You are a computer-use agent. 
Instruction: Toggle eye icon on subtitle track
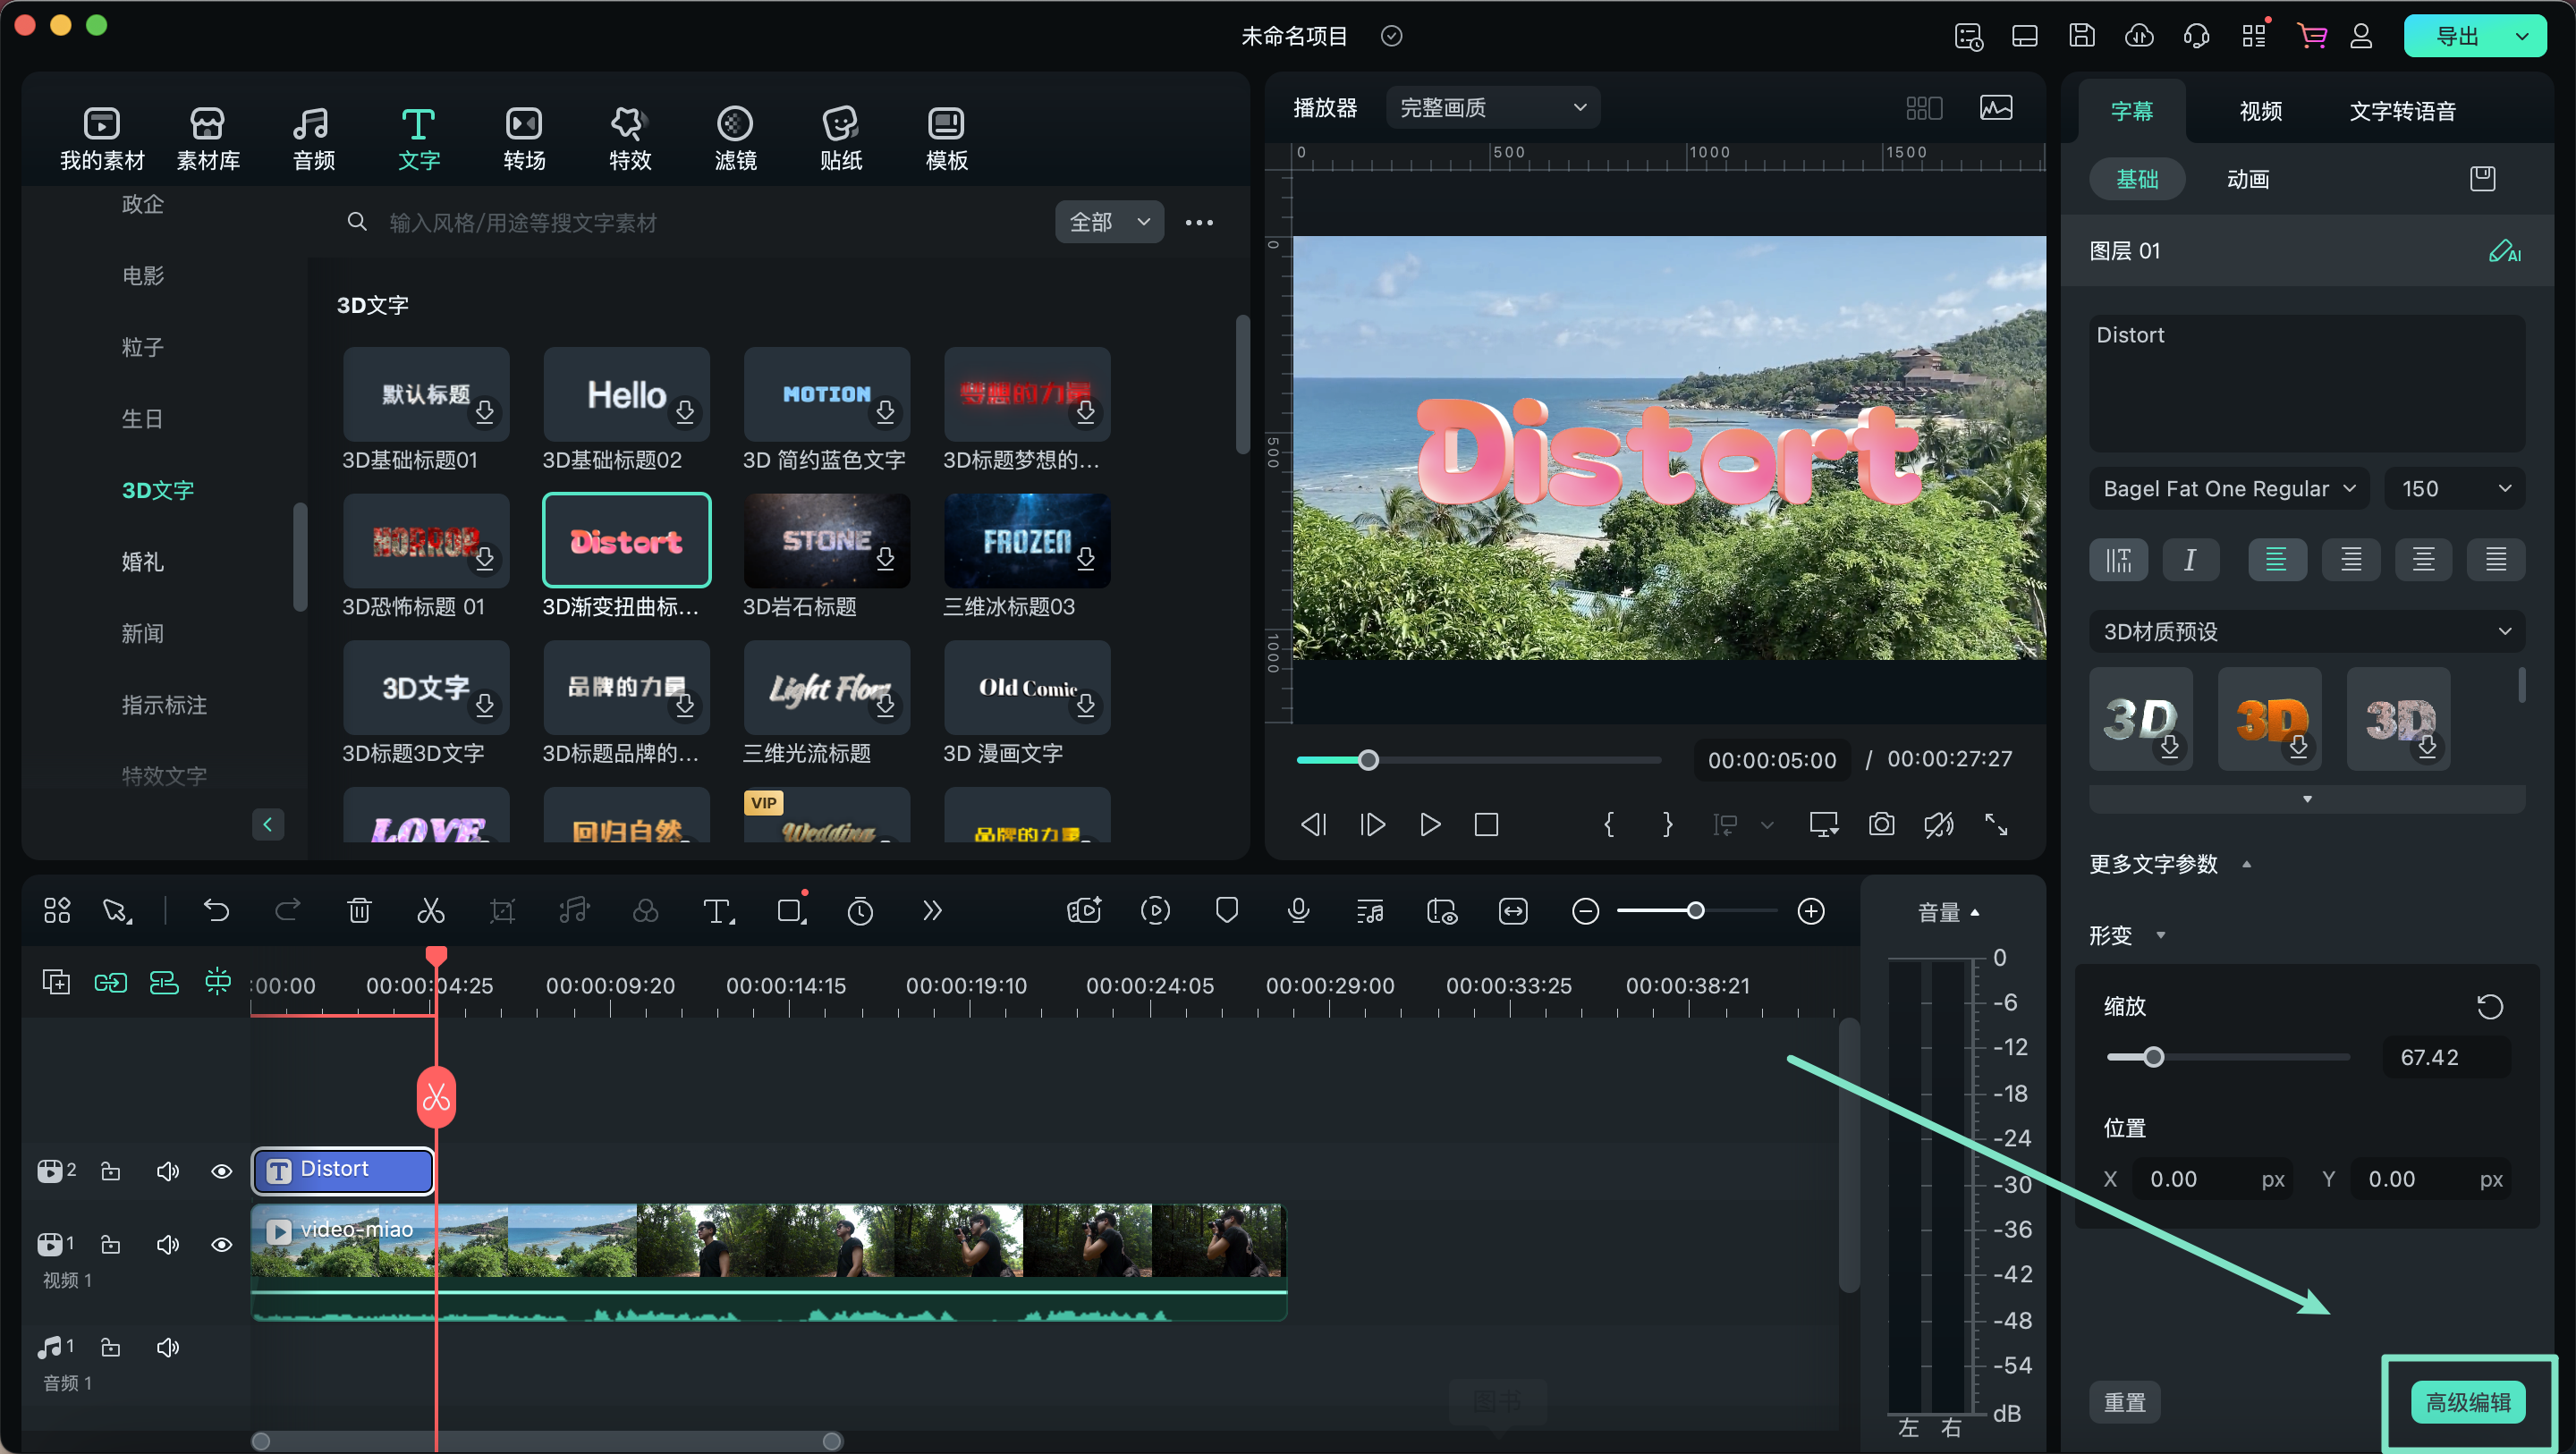(x=219, y=1170)
